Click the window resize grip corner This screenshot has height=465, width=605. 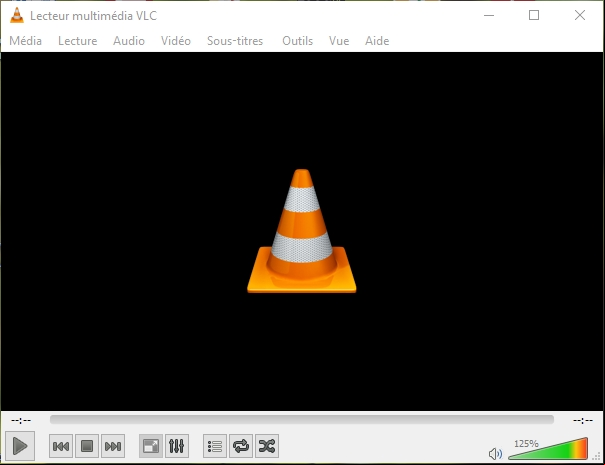click(597, 457)
